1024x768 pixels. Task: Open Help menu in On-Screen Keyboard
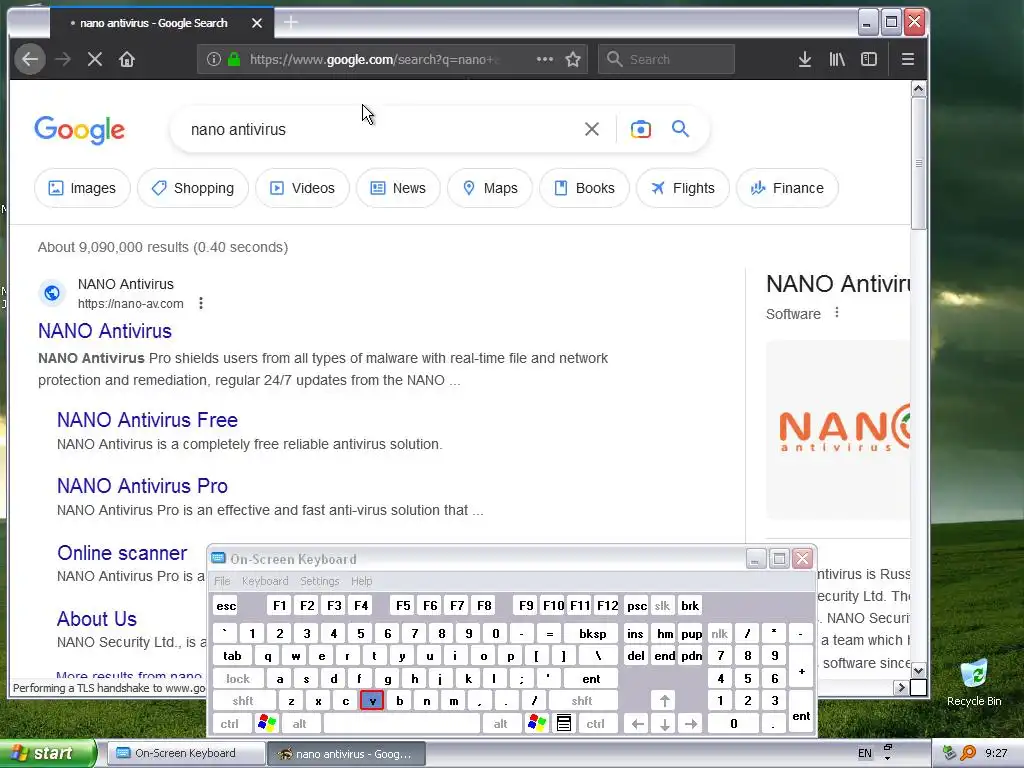(x=361, y=581)
